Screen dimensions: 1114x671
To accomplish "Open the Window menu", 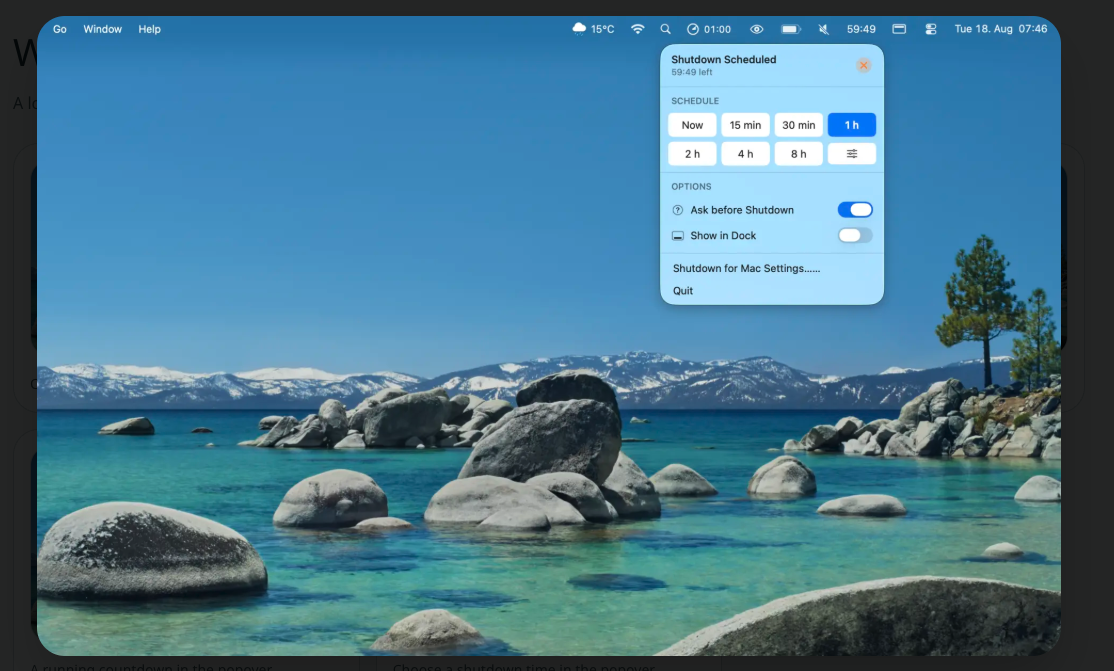I will tap(102, 29).
